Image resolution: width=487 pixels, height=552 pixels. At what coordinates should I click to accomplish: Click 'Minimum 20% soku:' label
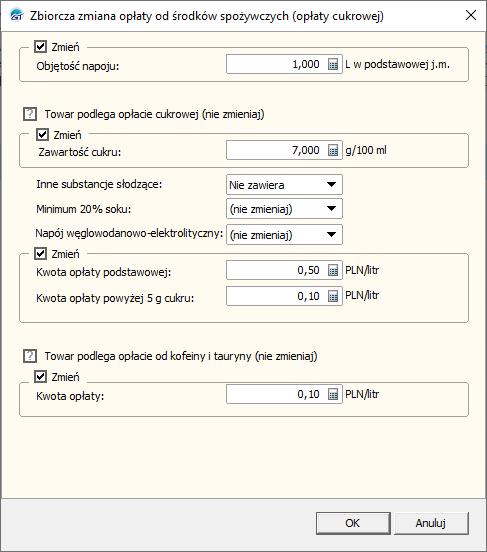pyautogui.click(x=84, y=209)
